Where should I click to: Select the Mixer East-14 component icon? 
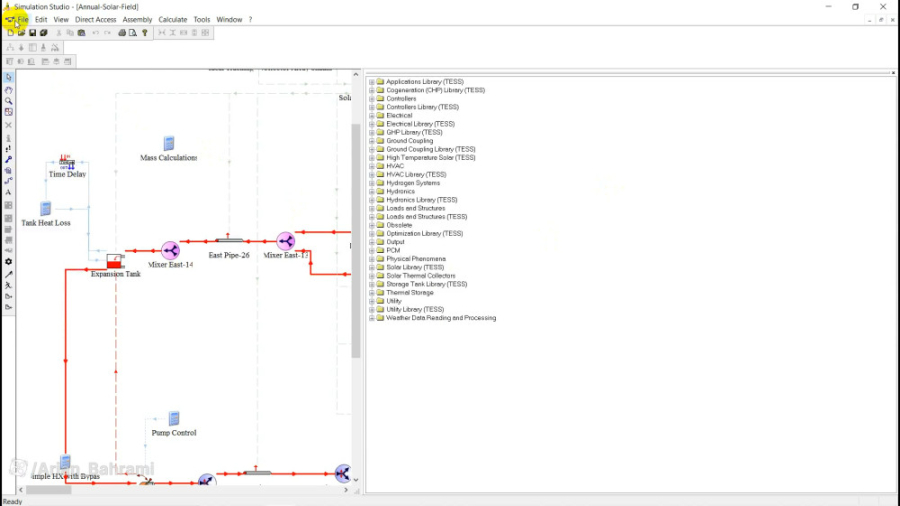click(x=170, y=251)
